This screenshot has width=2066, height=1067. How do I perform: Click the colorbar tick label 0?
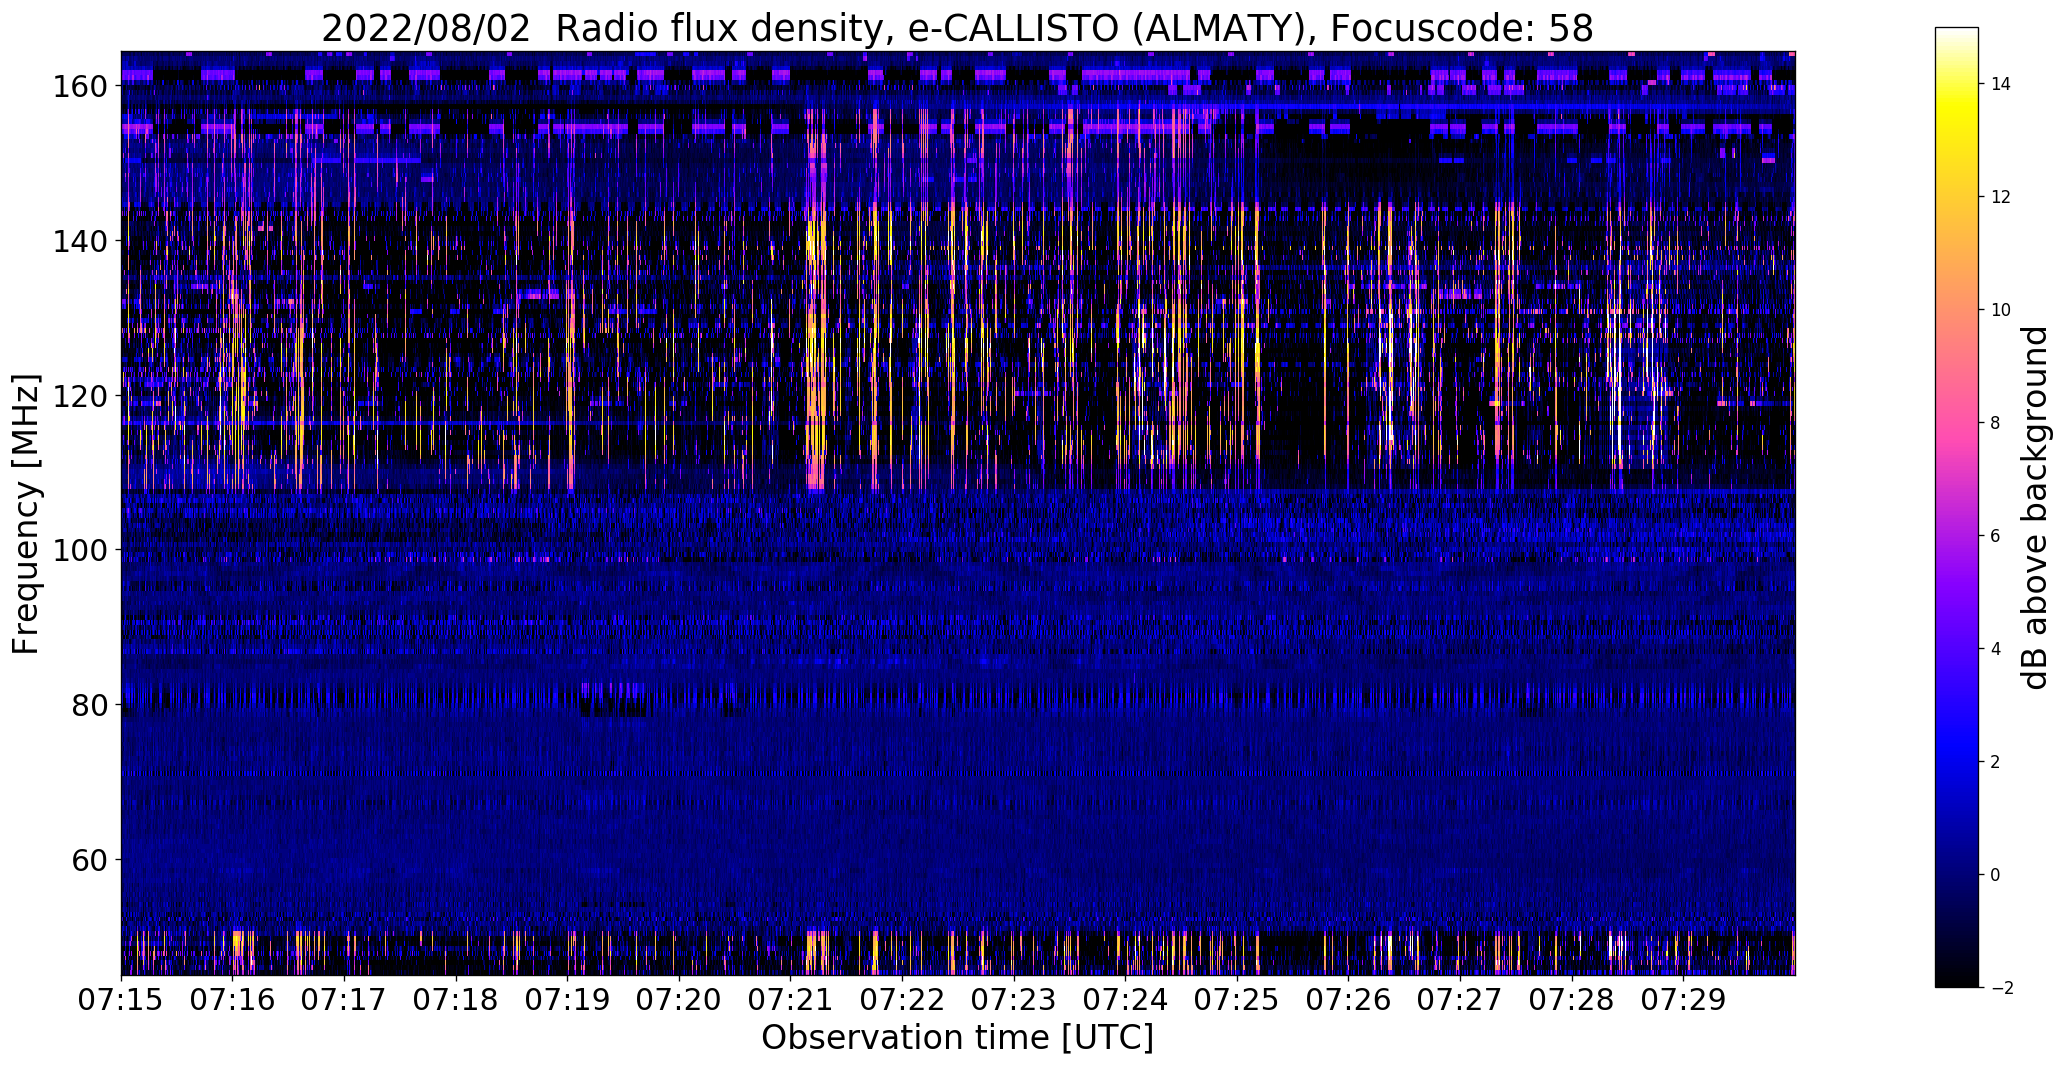(1996, 875)
